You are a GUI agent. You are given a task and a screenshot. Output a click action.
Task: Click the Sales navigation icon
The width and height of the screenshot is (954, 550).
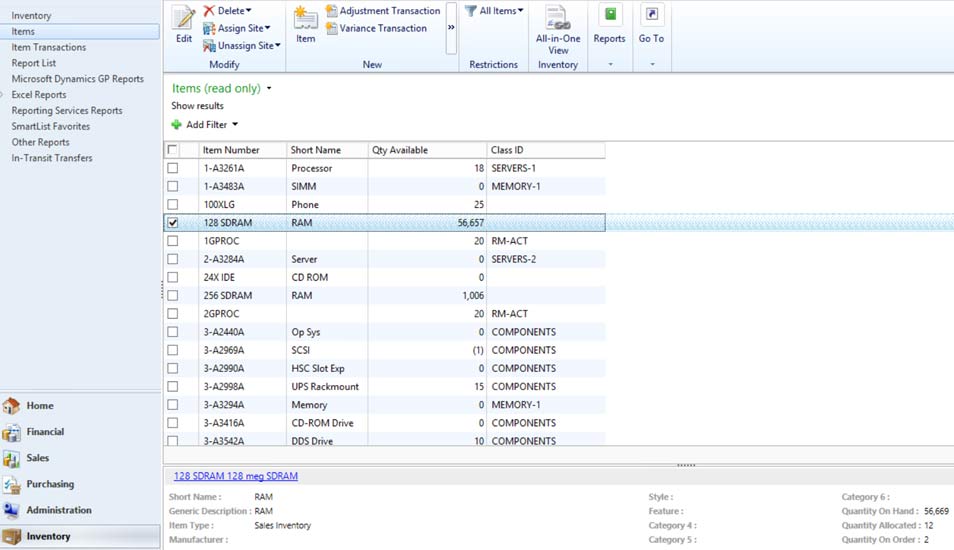(12, 458)
